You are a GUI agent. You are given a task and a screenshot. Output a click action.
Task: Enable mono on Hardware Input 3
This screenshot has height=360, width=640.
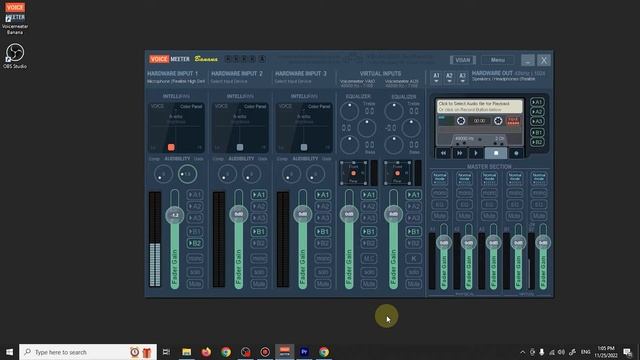tap(322, 258)
